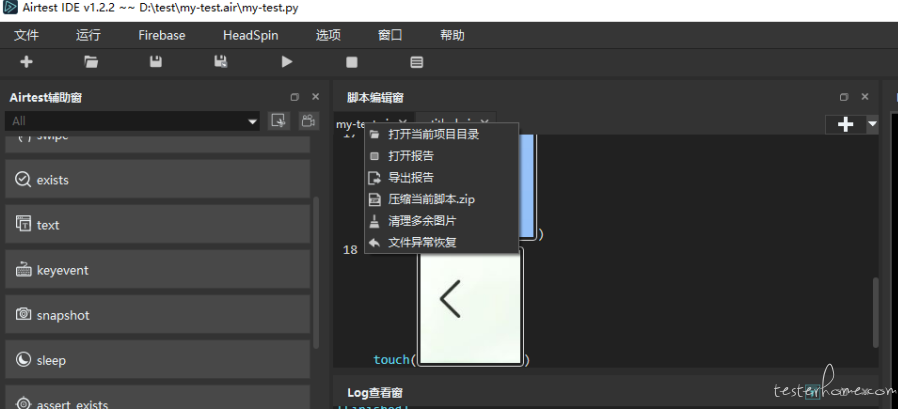Image resolution: width=898 pixels, height=409 pixels.
Task: Choose 文件异常恢复 from context menu
Action: [442, 242]
